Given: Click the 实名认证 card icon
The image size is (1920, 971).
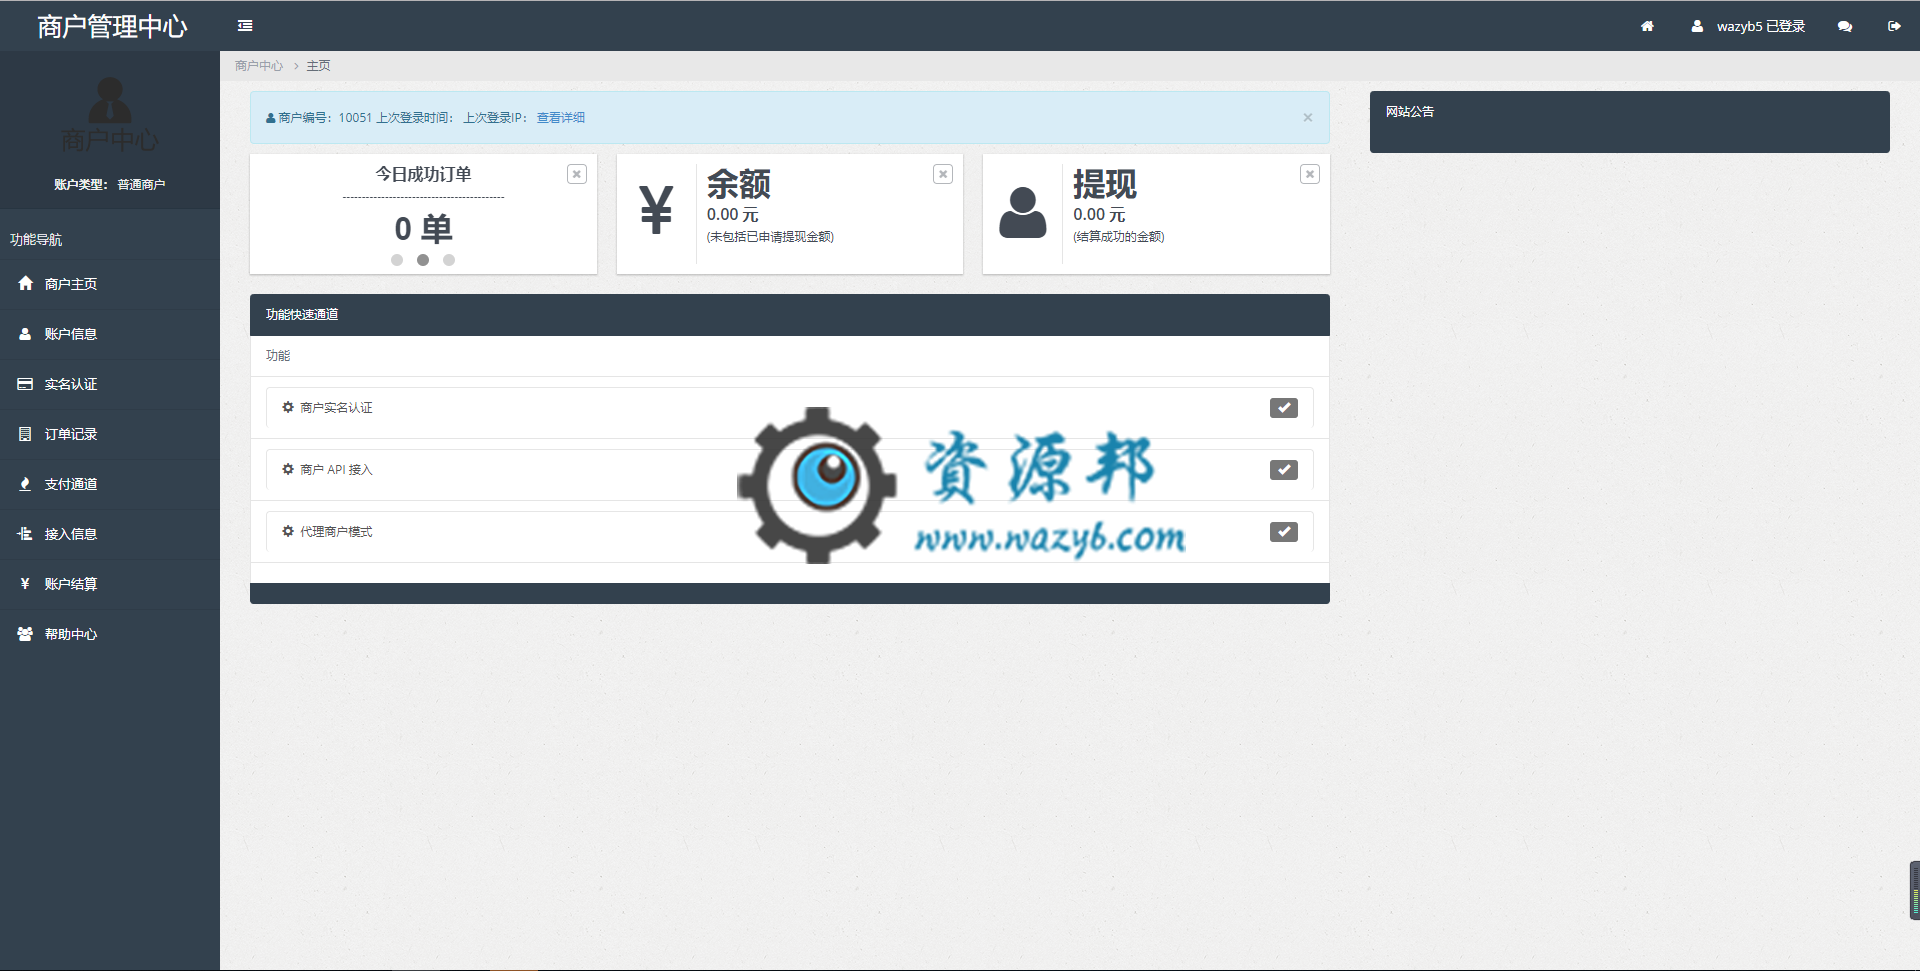Looking at the screenshot, I should coord(25,384).
